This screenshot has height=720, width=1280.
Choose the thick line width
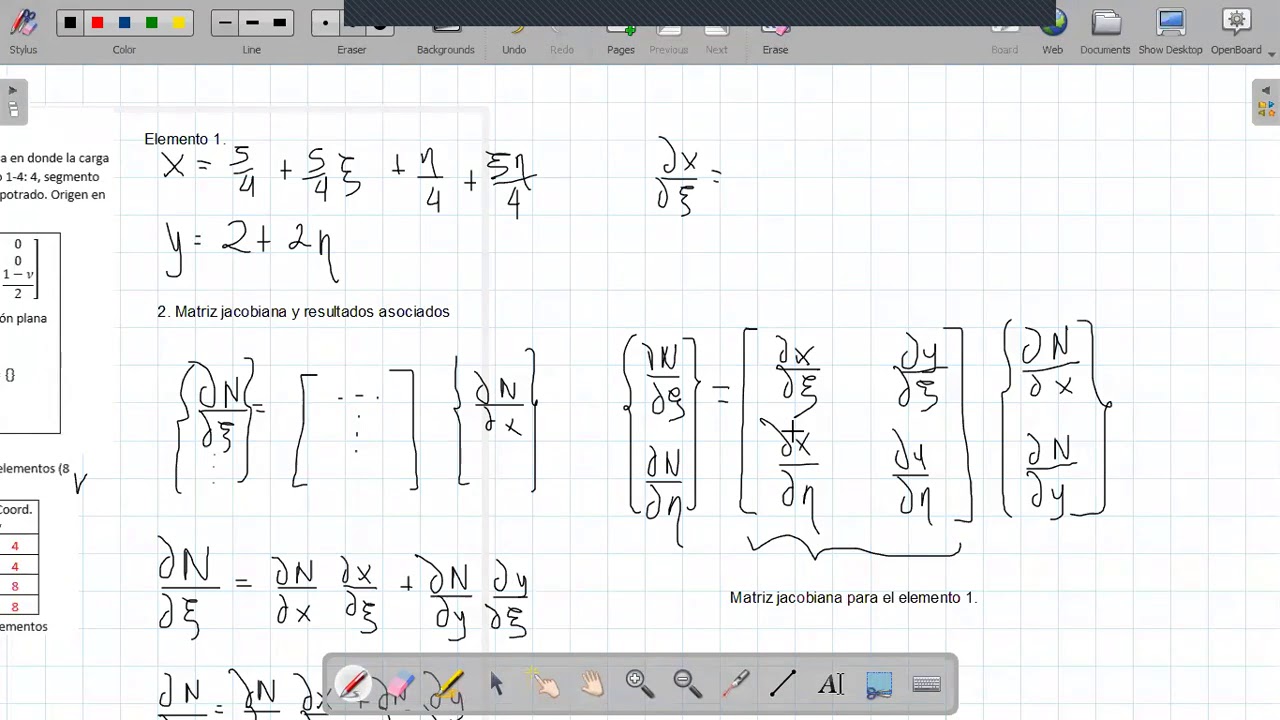tap(279, 23)
